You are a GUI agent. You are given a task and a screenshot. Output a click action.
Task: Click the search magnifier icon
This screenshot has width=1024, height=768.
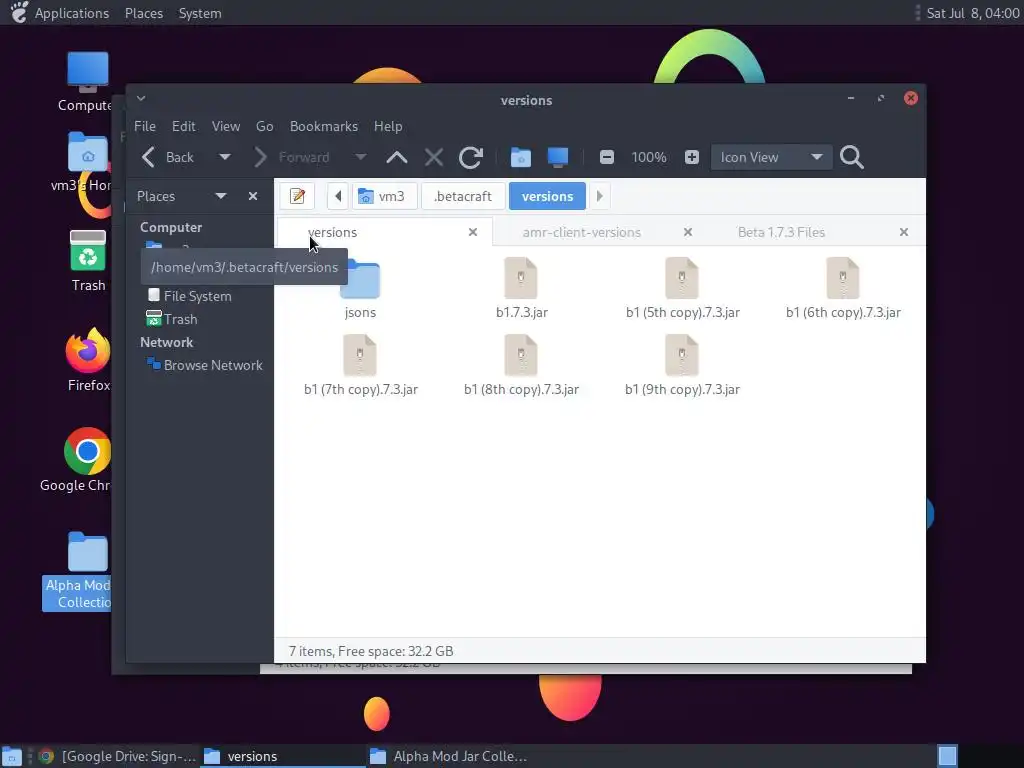pyautogui.click(x=852, y=157)
